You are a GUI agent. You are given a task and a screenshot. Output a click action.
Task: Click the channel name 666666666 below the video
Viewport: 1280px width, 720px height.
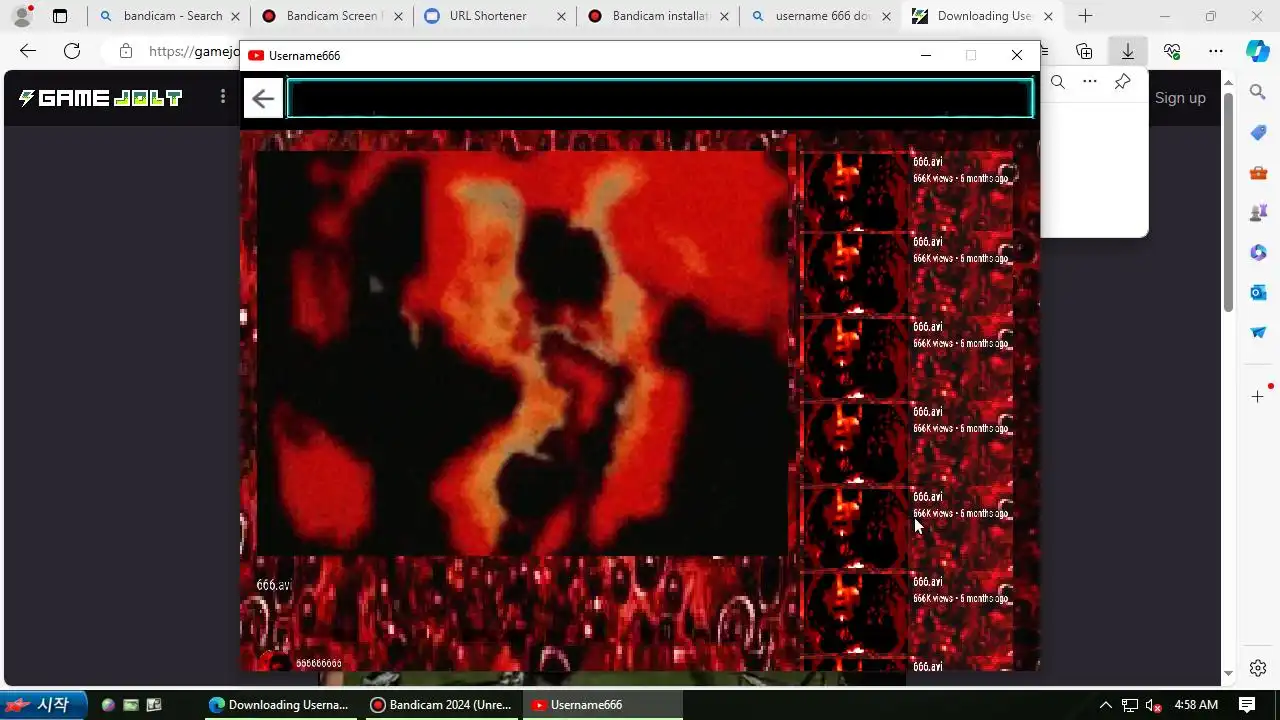pos(319,663)
